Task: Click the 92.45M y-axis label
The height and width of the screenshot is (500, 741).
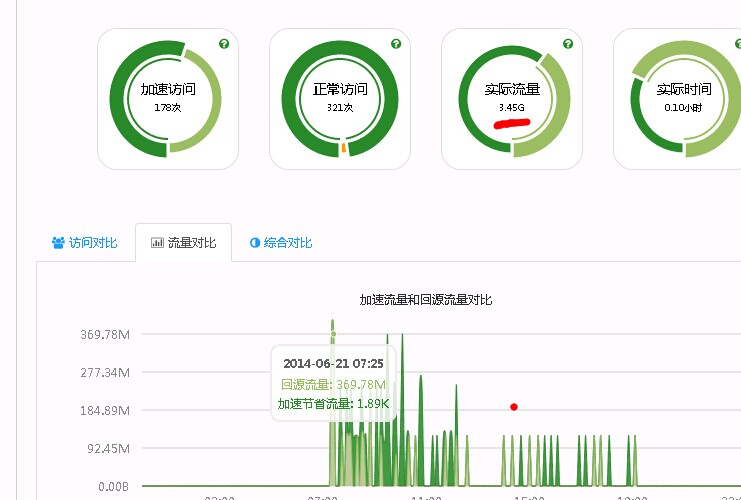Action: point(108,448)
